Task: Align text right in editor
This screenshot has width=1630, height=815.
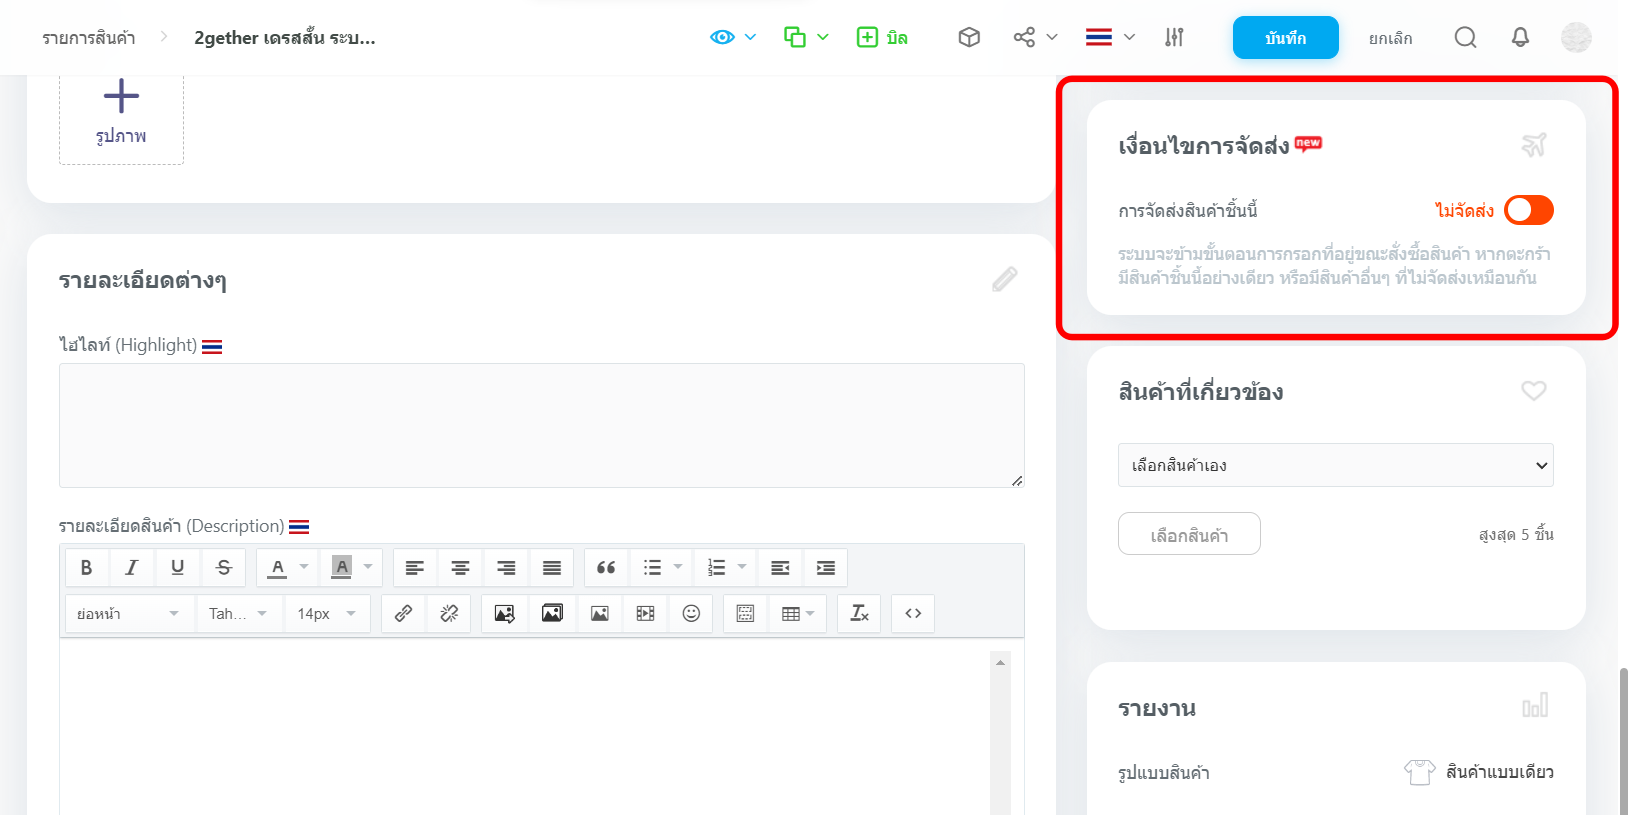Action: click(x=506, y=567)
